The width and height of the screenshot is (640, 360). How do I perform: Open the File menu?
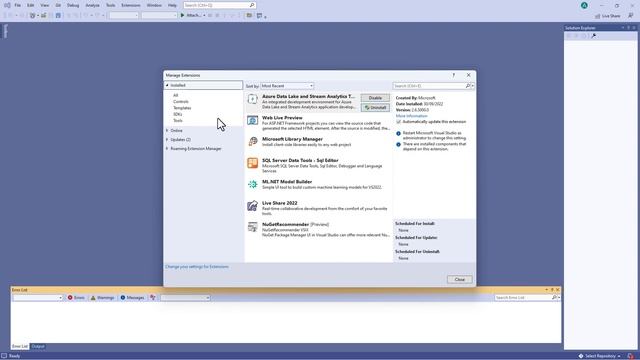pos(18,5)
